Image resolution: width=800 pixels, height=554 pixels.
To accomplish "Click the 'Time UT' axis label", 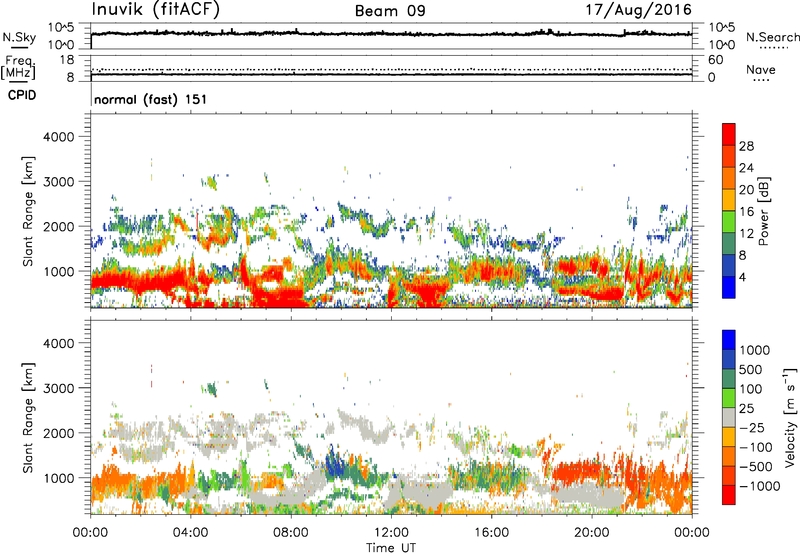I will [391, 548].
